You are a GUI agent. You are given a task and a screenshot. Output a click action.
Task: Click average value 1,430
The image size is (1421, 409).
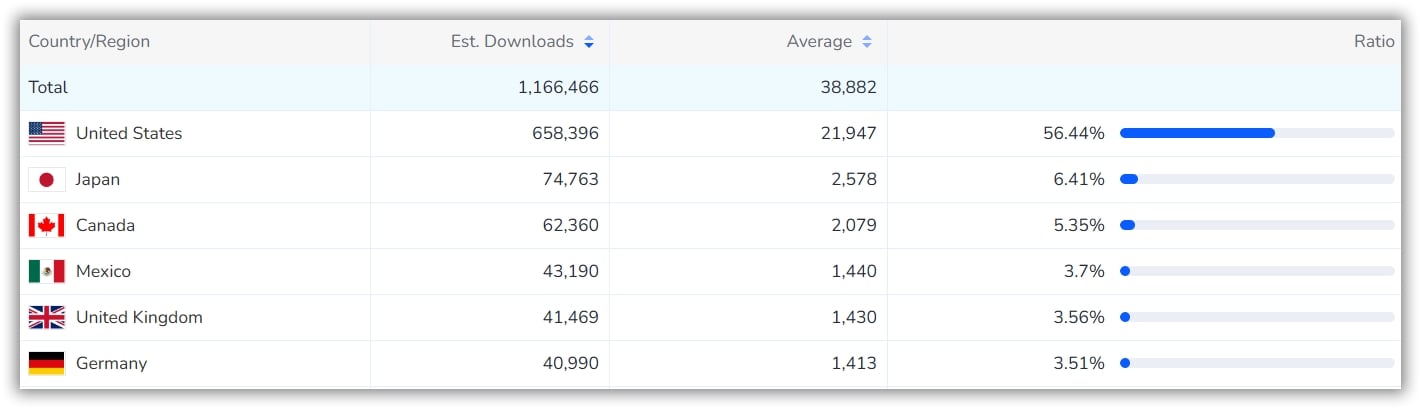point(854,317)
